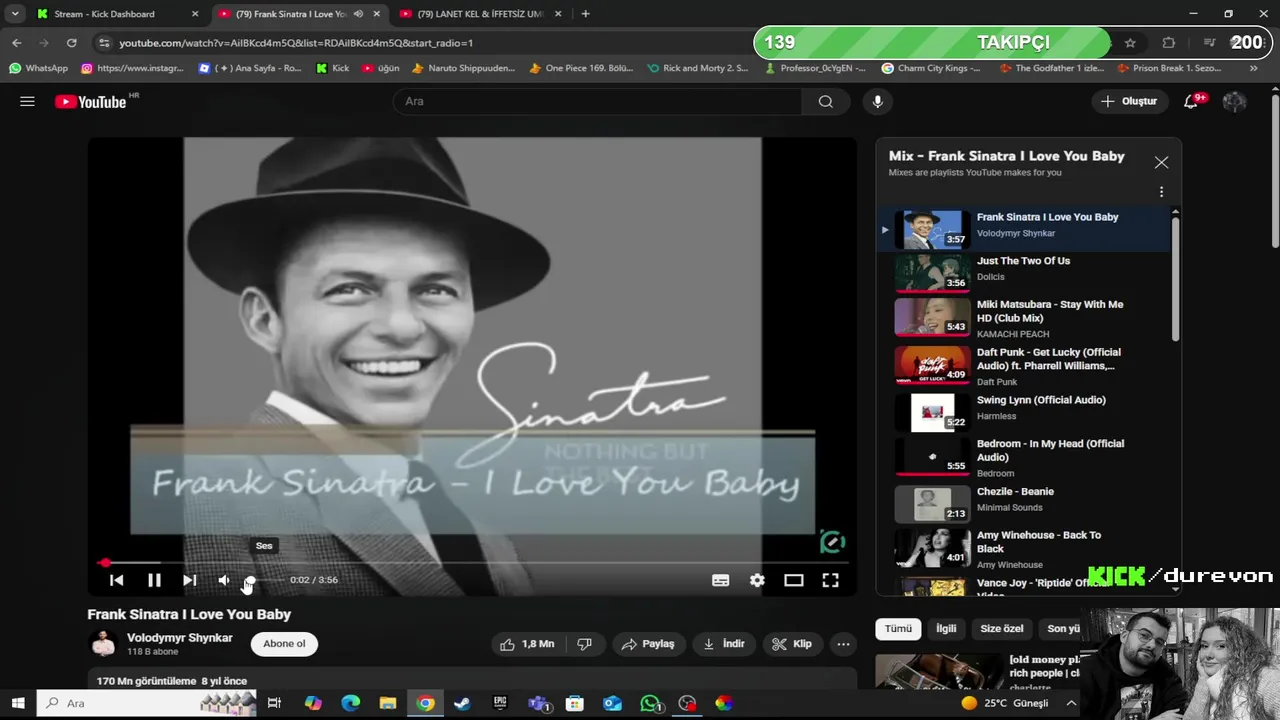Screen dimensions: 1280x720
Task: Play Chezile - Beanie
Action: click(1023, 503)
